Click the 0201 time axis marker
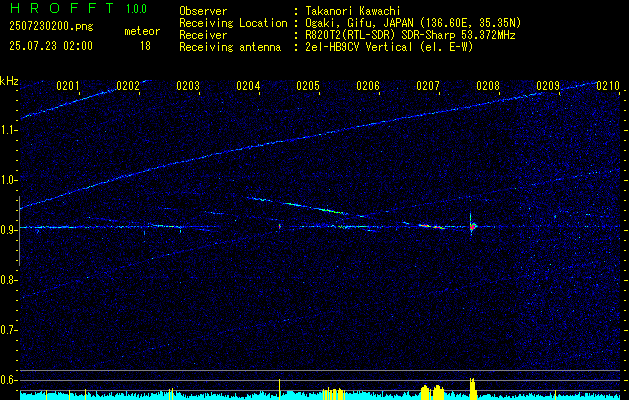 (x=67, y=86)
